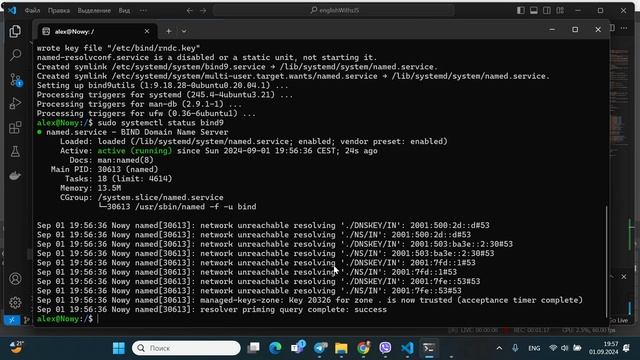The height and width of the screenshot is (360, 640).
Task: Click the 'resolver priming query complete: success' line
Action: click(x=293, y=309)
